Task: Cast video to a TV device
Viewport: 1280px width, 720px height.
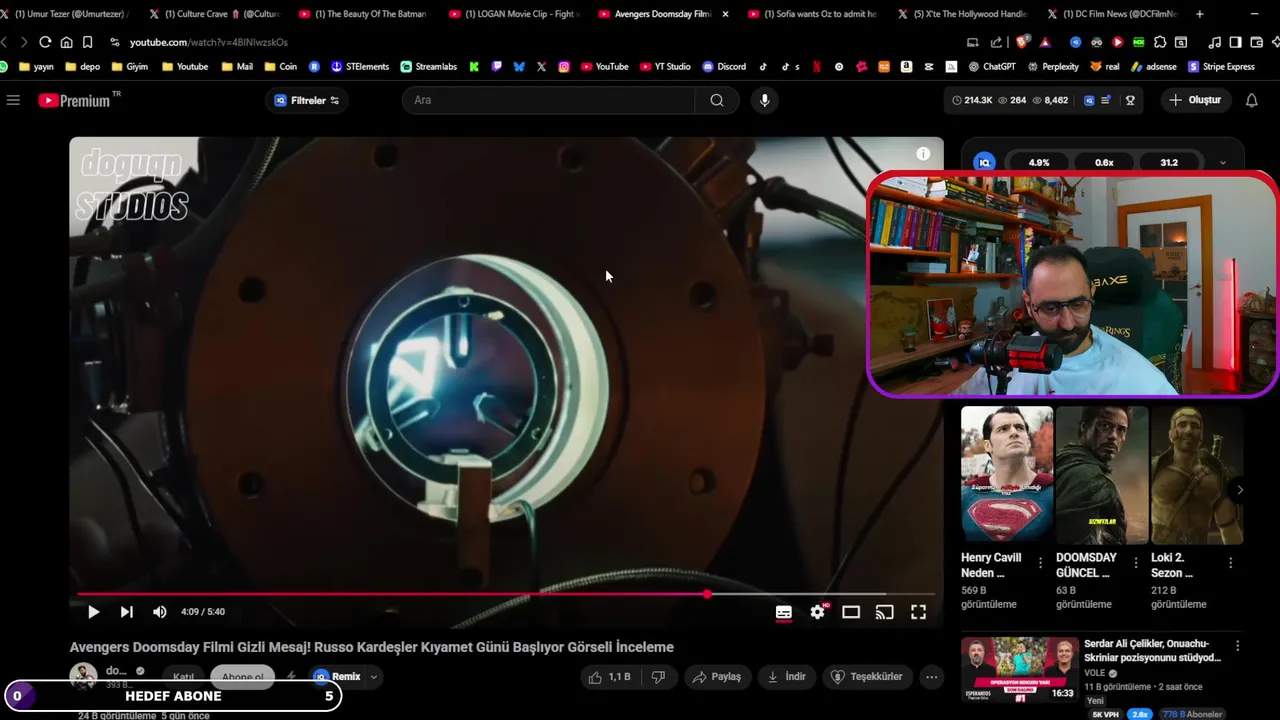Action: click(885, 612)
